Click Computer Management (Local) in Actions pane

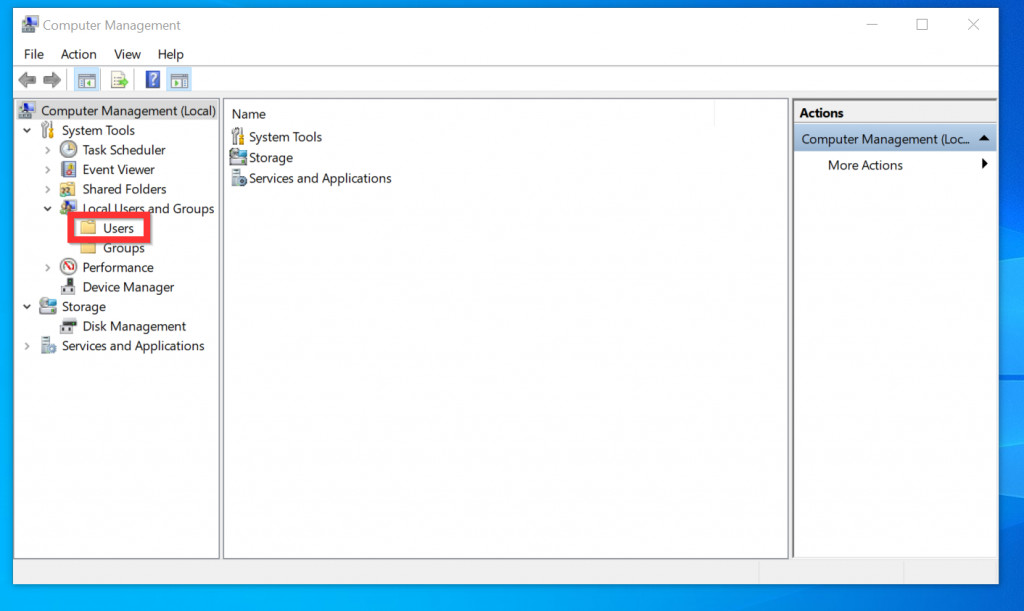click(884, 138)
